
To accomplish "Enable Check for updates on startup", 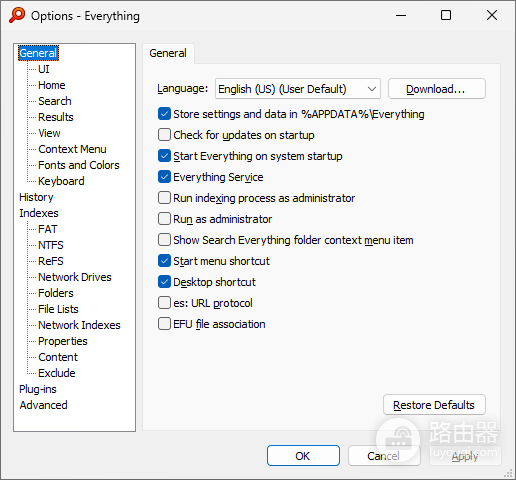I will point(164,135).
